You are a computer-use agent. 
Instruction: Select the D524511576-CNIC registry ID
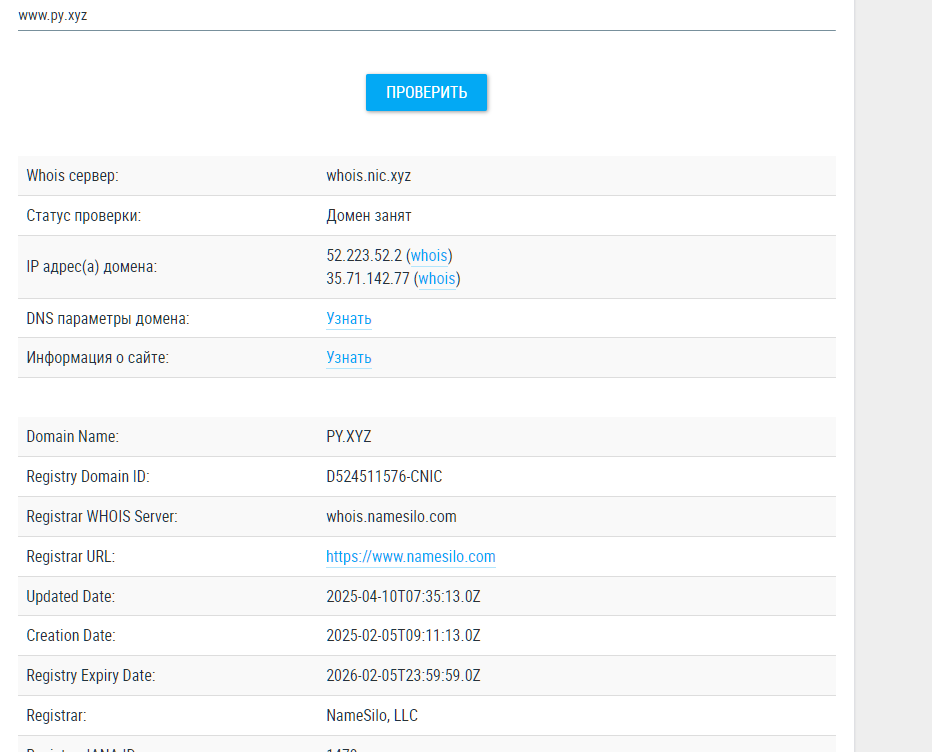click(384, 477)
